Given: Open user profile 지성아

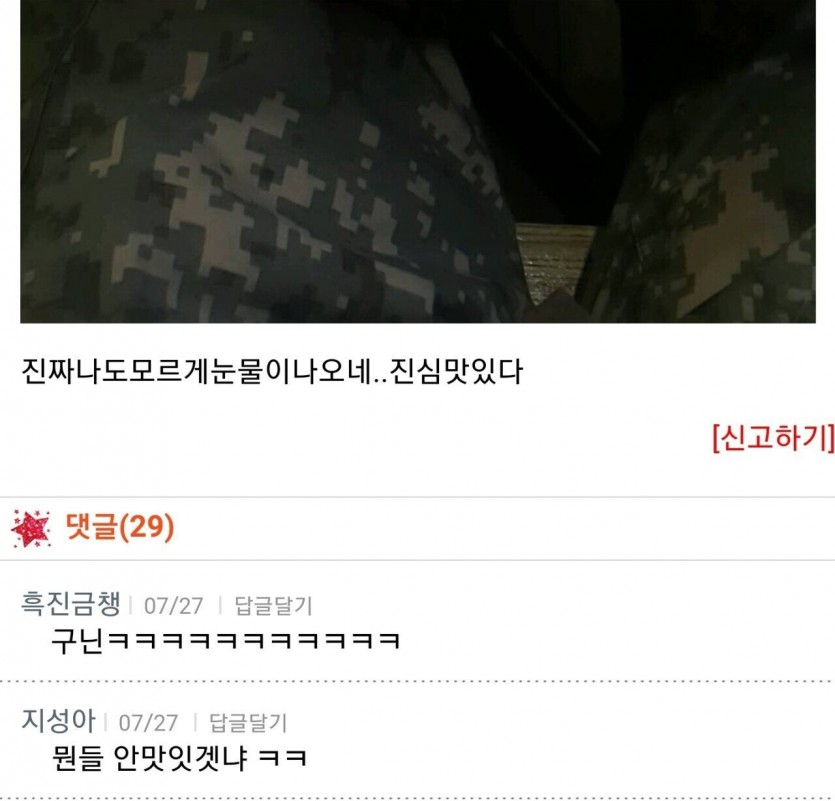Looking at the screenshot, I should coord(58,721).
